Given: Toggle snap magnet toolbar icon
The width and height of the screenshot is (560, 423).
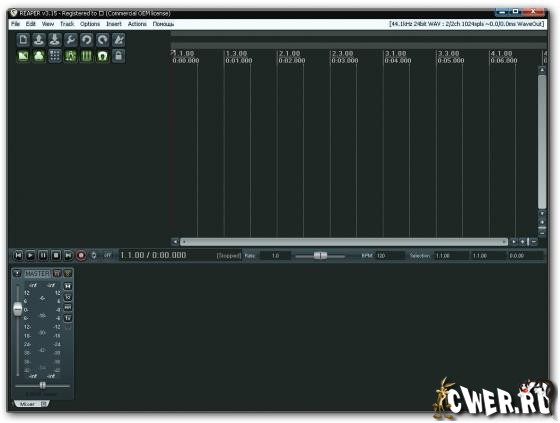Looking at the screenshot, I should [102, 56].
